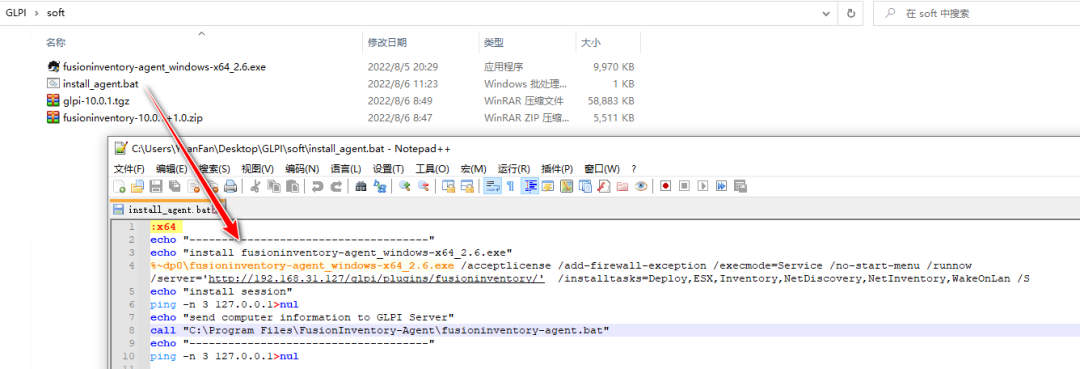Image resolution: width=1080 pixels, height=369 pixels.
Task: Sort files by 名称 column header
Action: click(56, 43)
